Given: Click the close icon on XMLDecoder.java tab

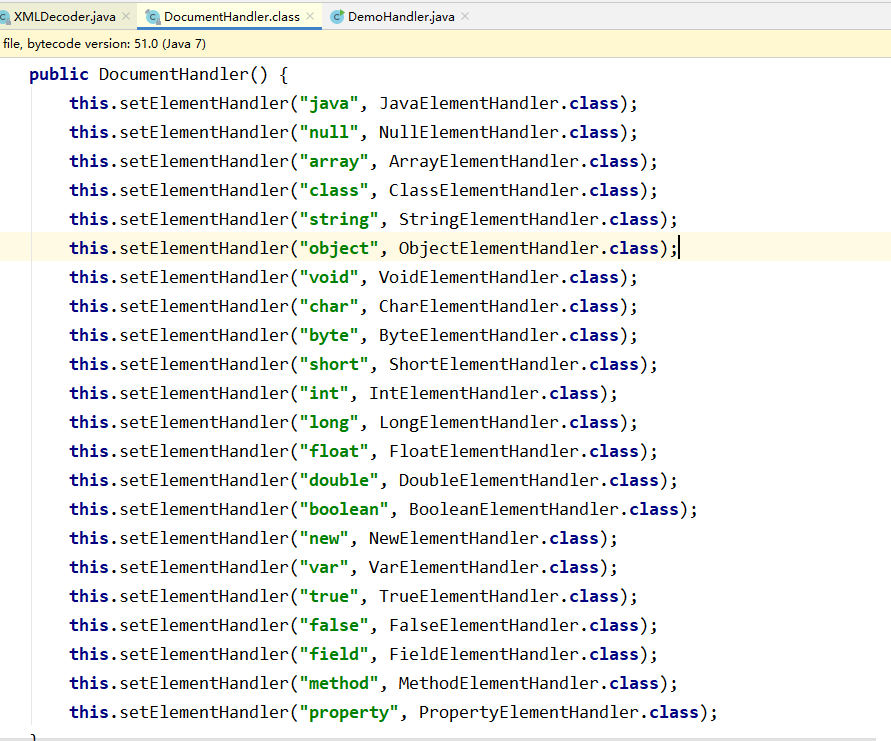Looking at the screenshot, I should click(126, 17).
